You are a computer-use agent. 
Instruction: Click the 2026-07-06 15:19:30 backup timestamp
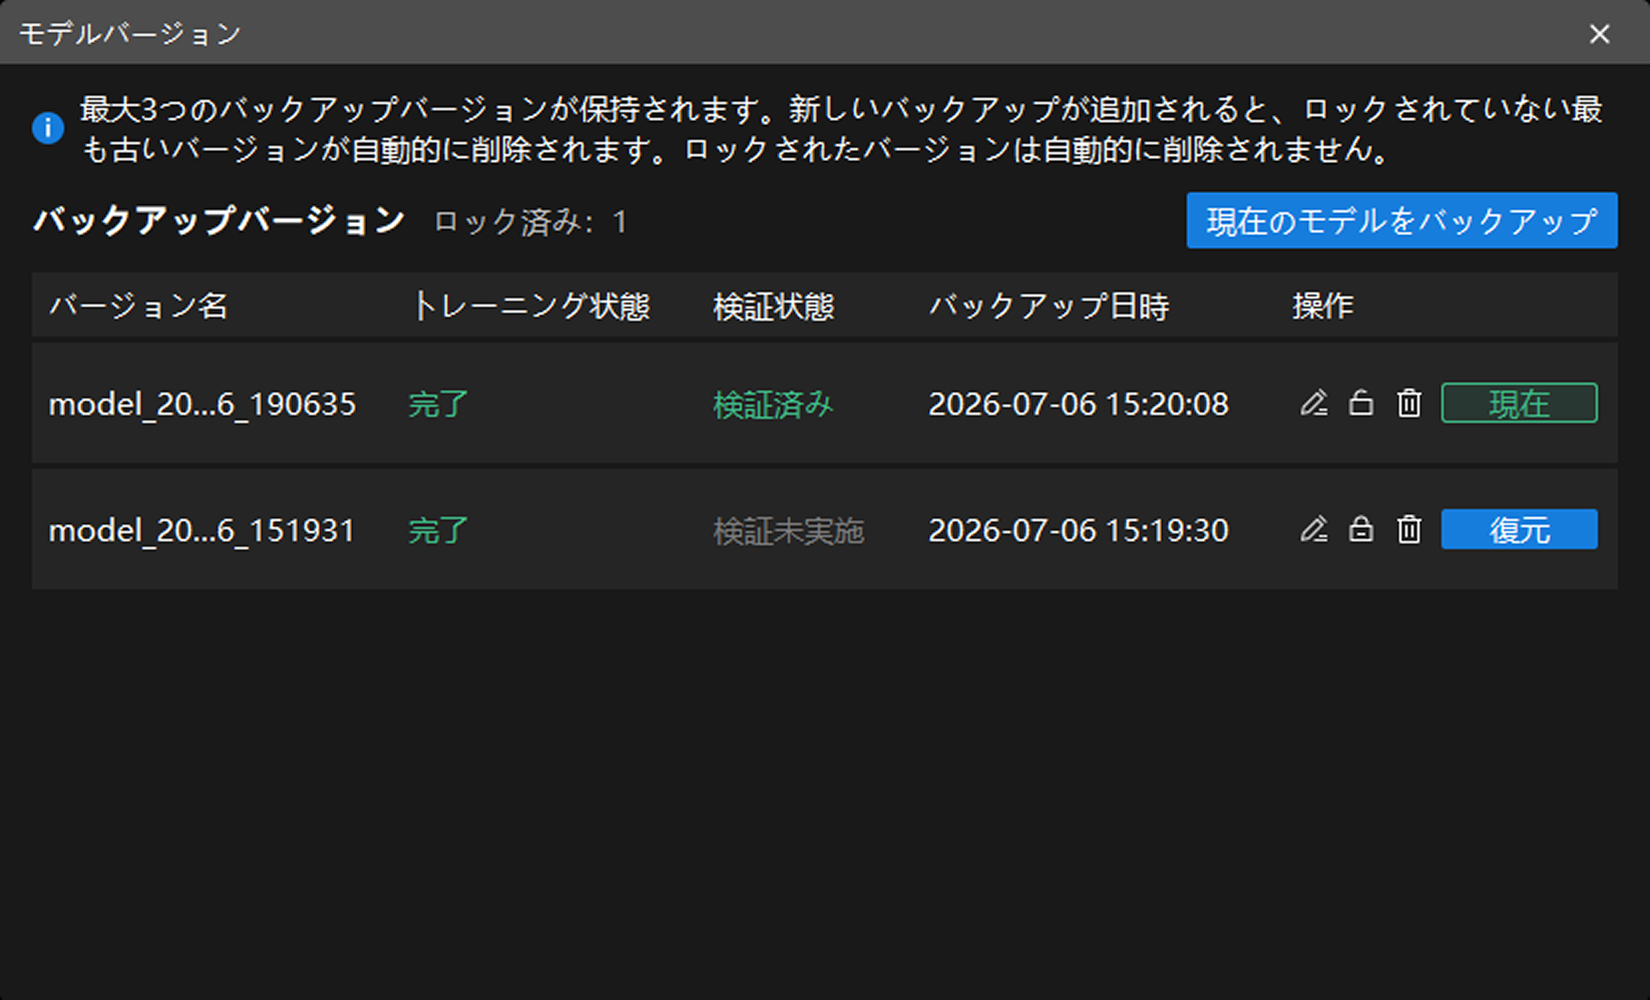coord(1078,530)
